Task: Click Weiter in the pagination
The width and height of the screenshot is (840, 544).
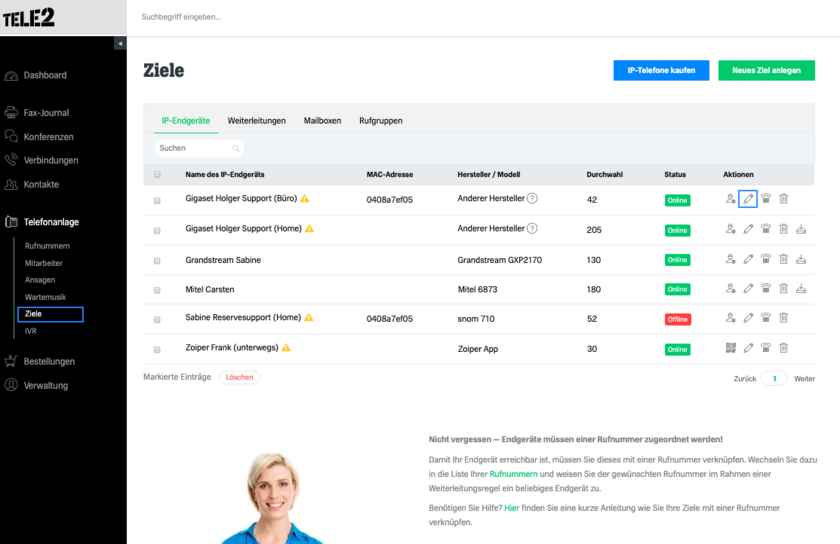Action: (804, 378)
